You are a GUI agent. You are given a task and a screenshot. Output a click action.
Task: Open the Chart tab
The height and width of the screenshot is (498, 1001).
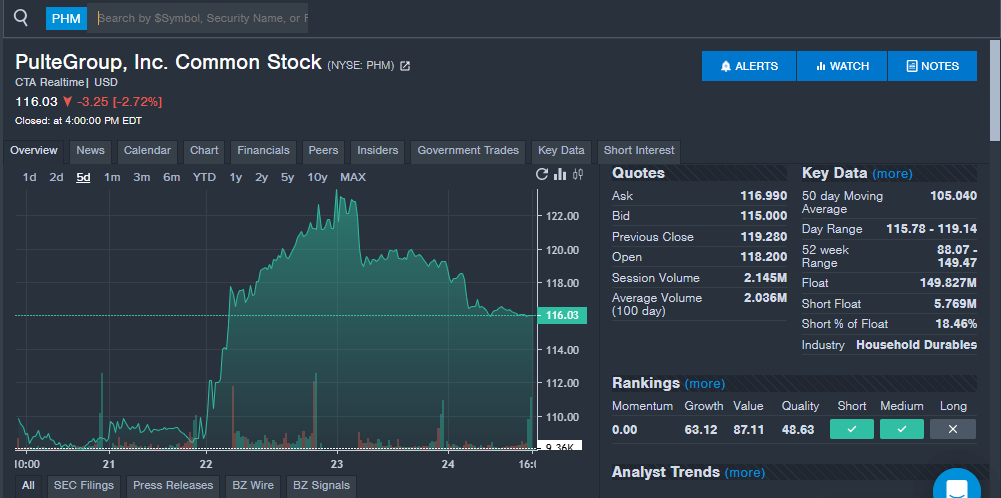click(x=204, y=151)
